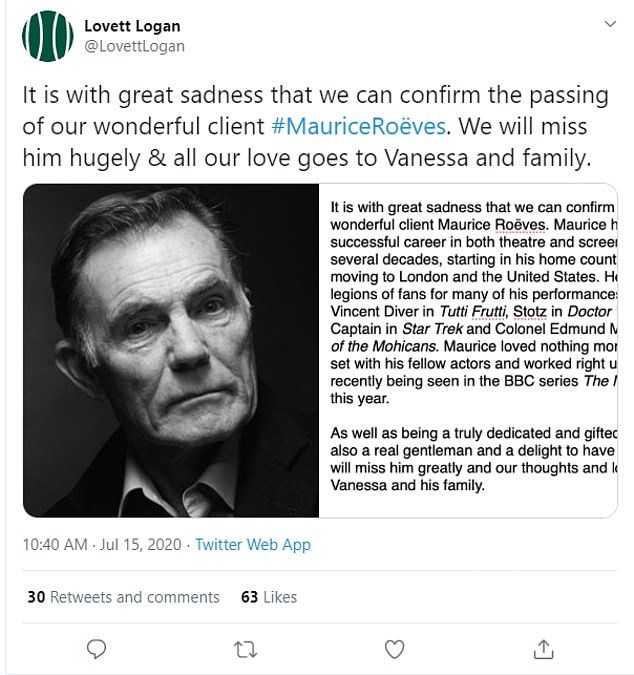Open the Lovett Logan display name
634x675 pixels.
pyautogui.click(x=132, y=26)
